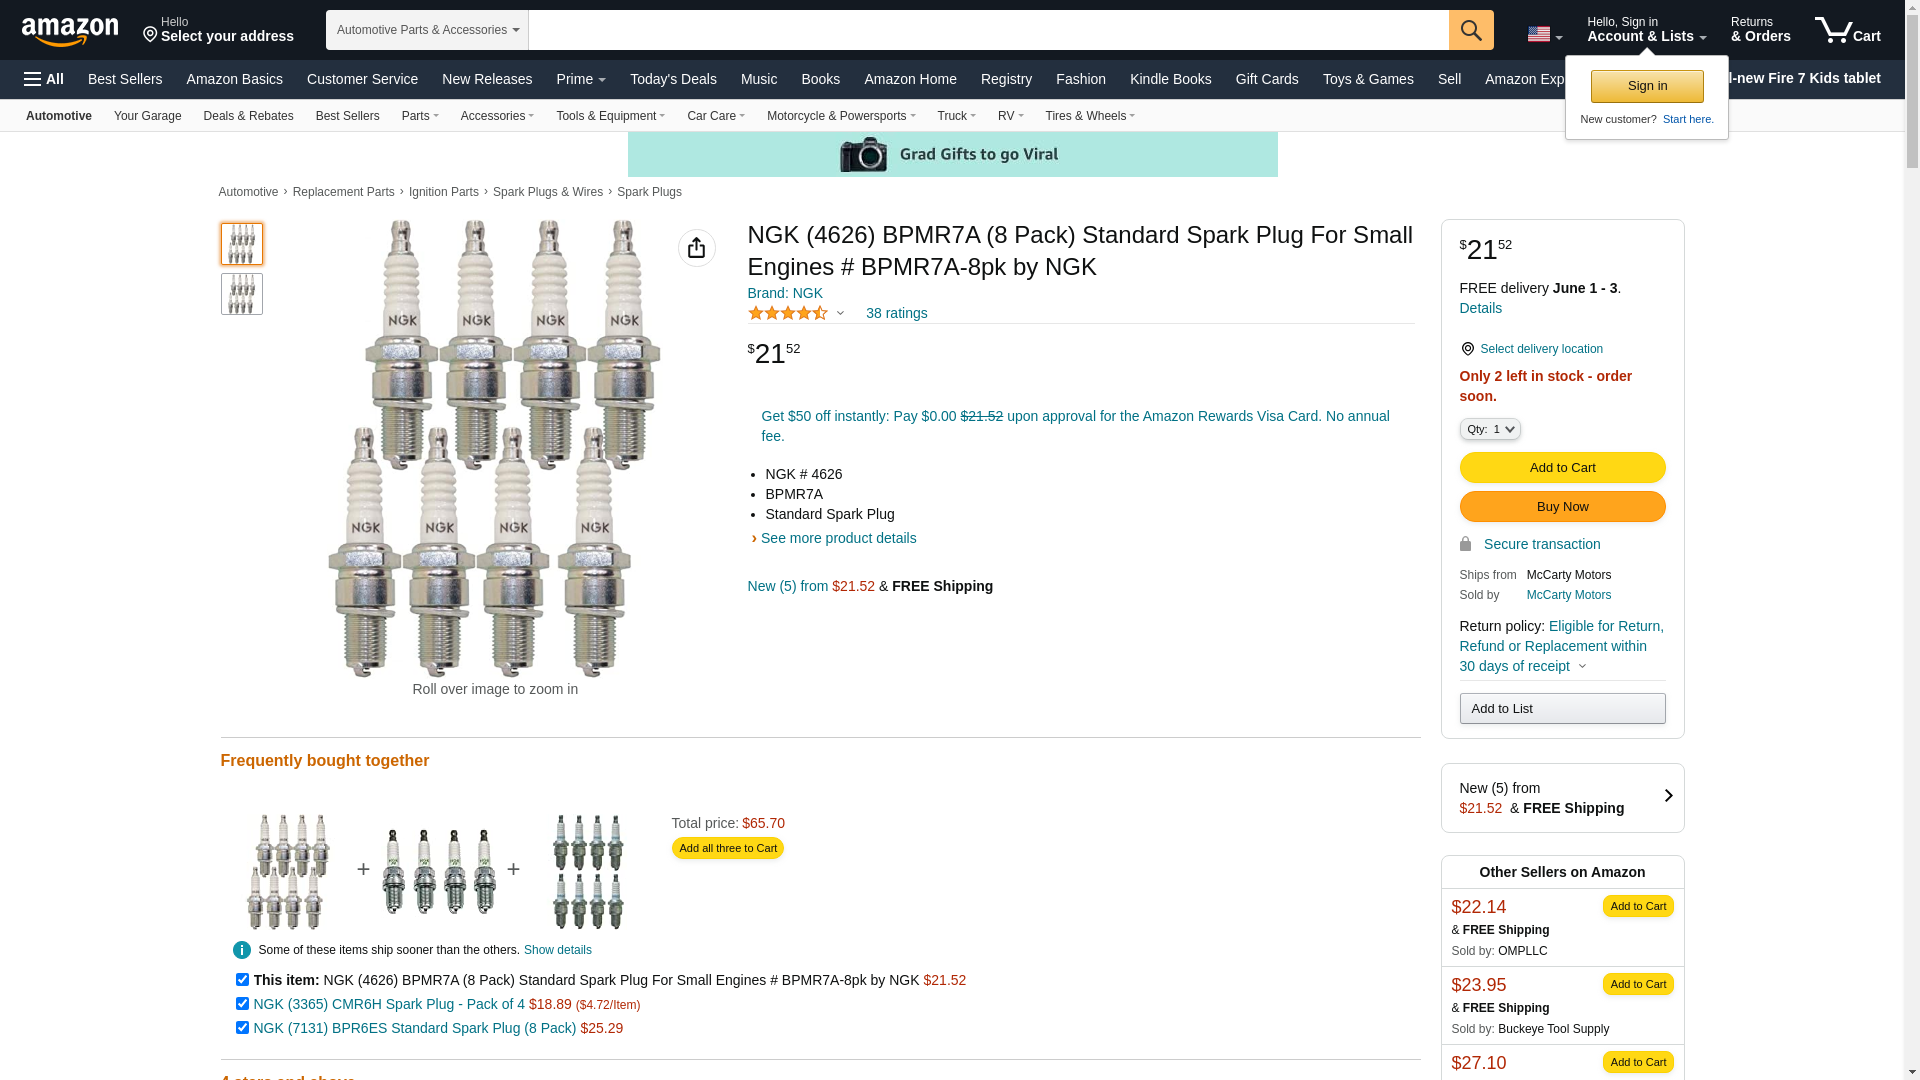Open the Tools & Equipment menu

pyautogui.click(x=610, y=116)
